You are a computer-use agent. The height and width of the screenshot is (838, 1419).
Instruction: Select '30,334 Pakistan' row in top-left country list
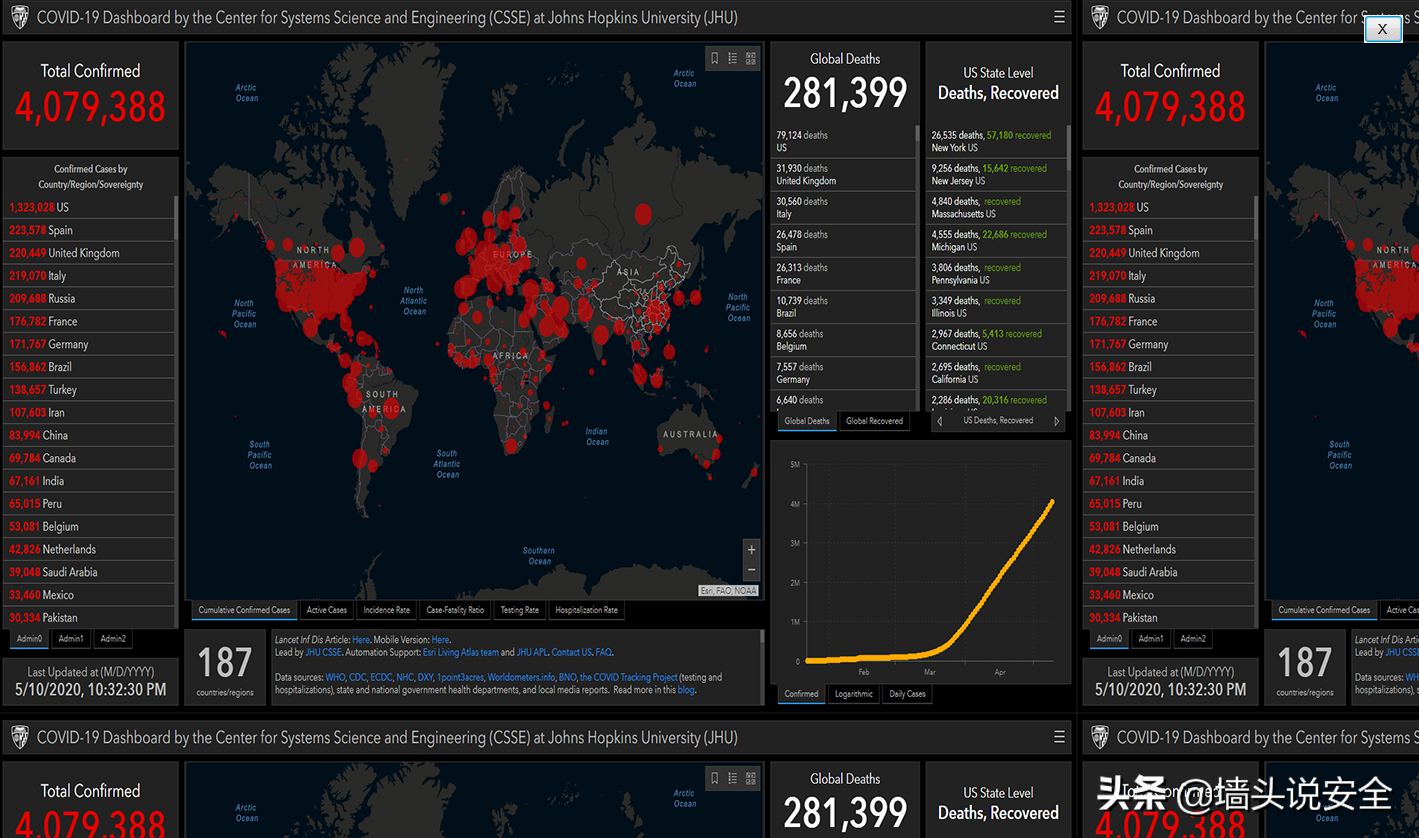pyautogui.click(x=89, y=617)
